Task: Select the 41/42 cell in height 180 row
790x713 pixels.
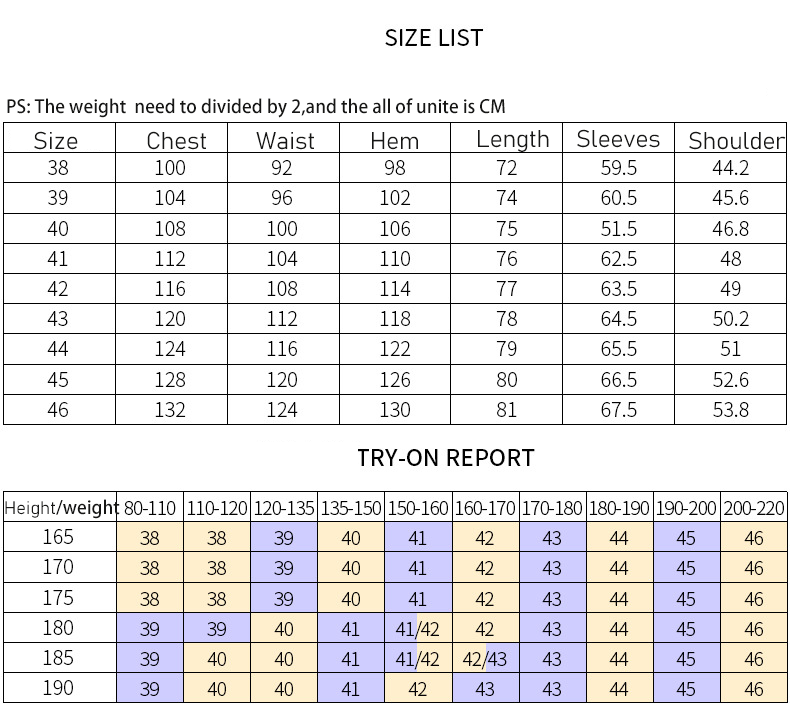Action: point(418,630)
